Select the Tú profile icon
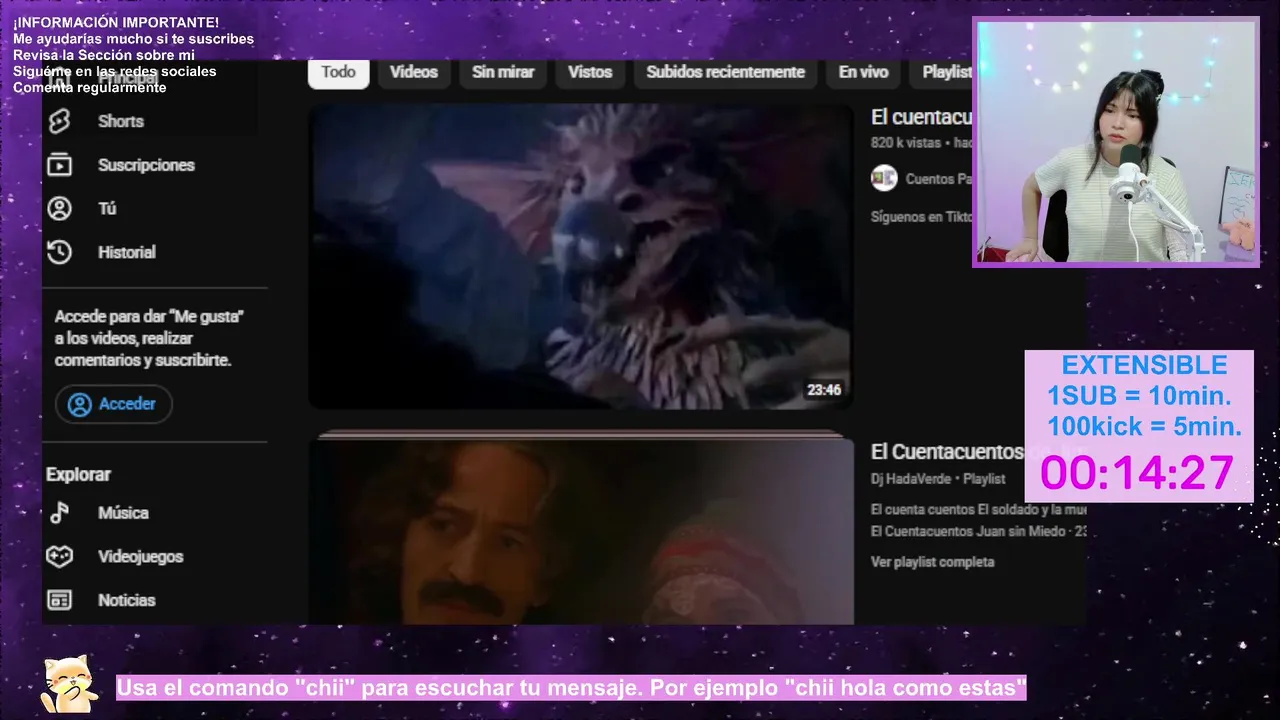 point(60,208)
